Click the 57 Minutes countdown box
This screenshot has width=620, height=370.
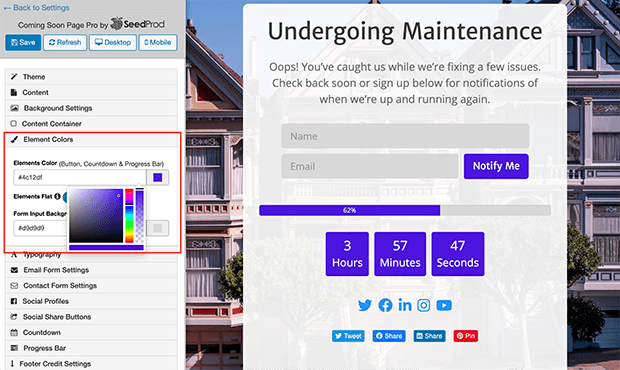[x=400, y=254]
